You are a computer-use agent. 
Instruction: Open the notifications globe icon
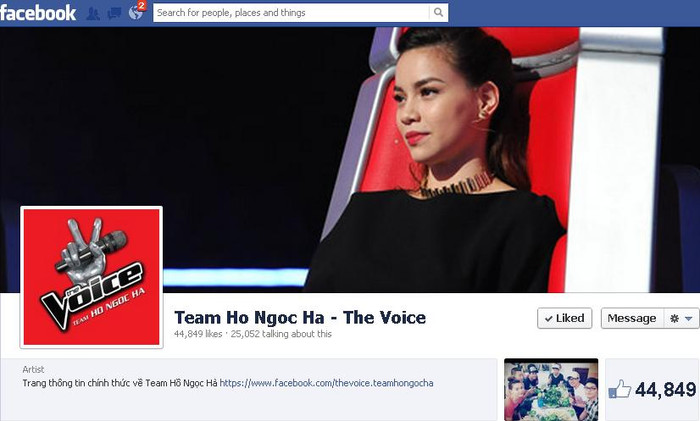click(x=136, y=13)
